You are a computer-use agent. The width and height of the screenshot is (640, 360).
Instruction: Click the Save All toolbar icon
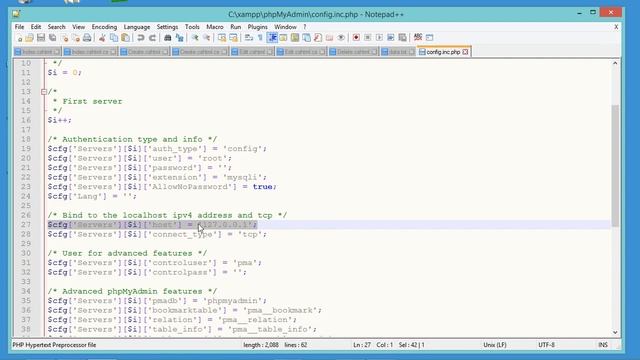tap(52, 38)
